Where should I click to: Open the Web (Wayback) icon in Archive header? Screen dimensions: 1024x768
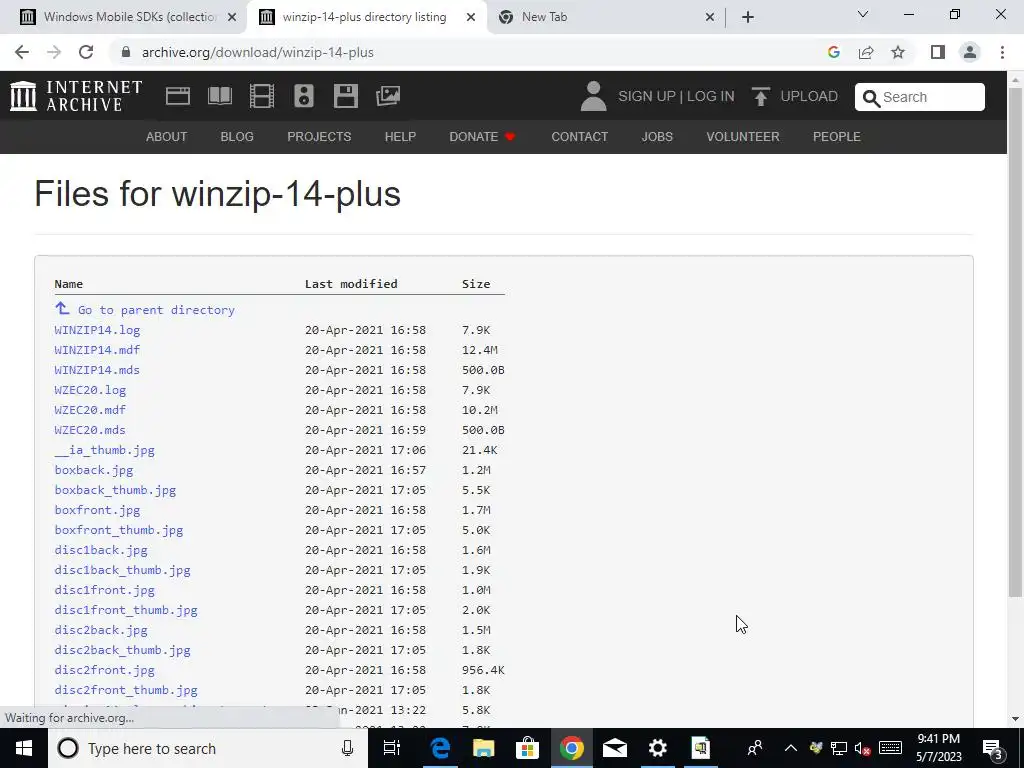click(x=178, y=96)
